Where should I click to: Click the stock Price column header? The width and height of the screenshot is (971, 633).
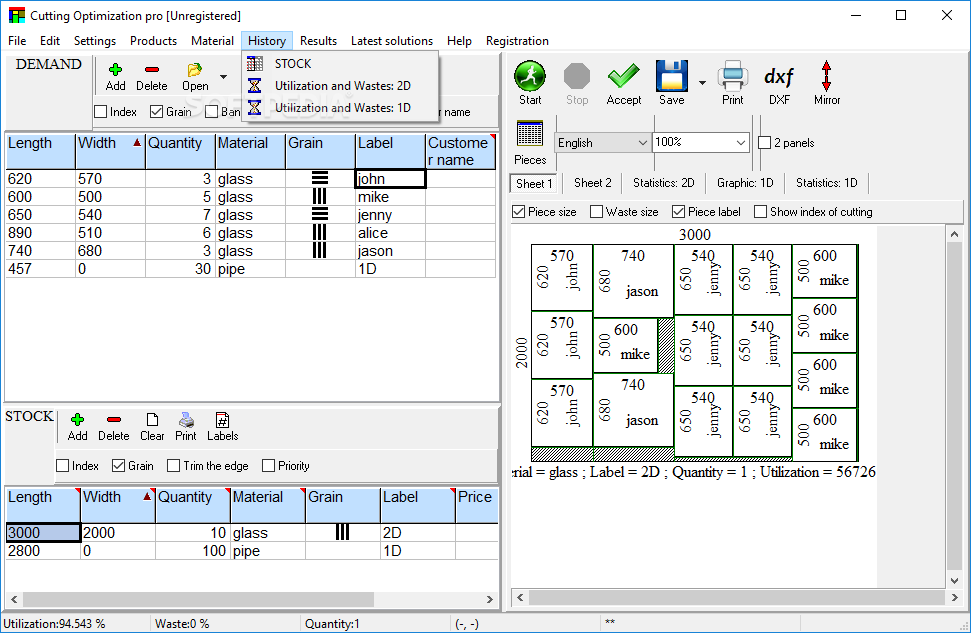[x=477, y=505]
